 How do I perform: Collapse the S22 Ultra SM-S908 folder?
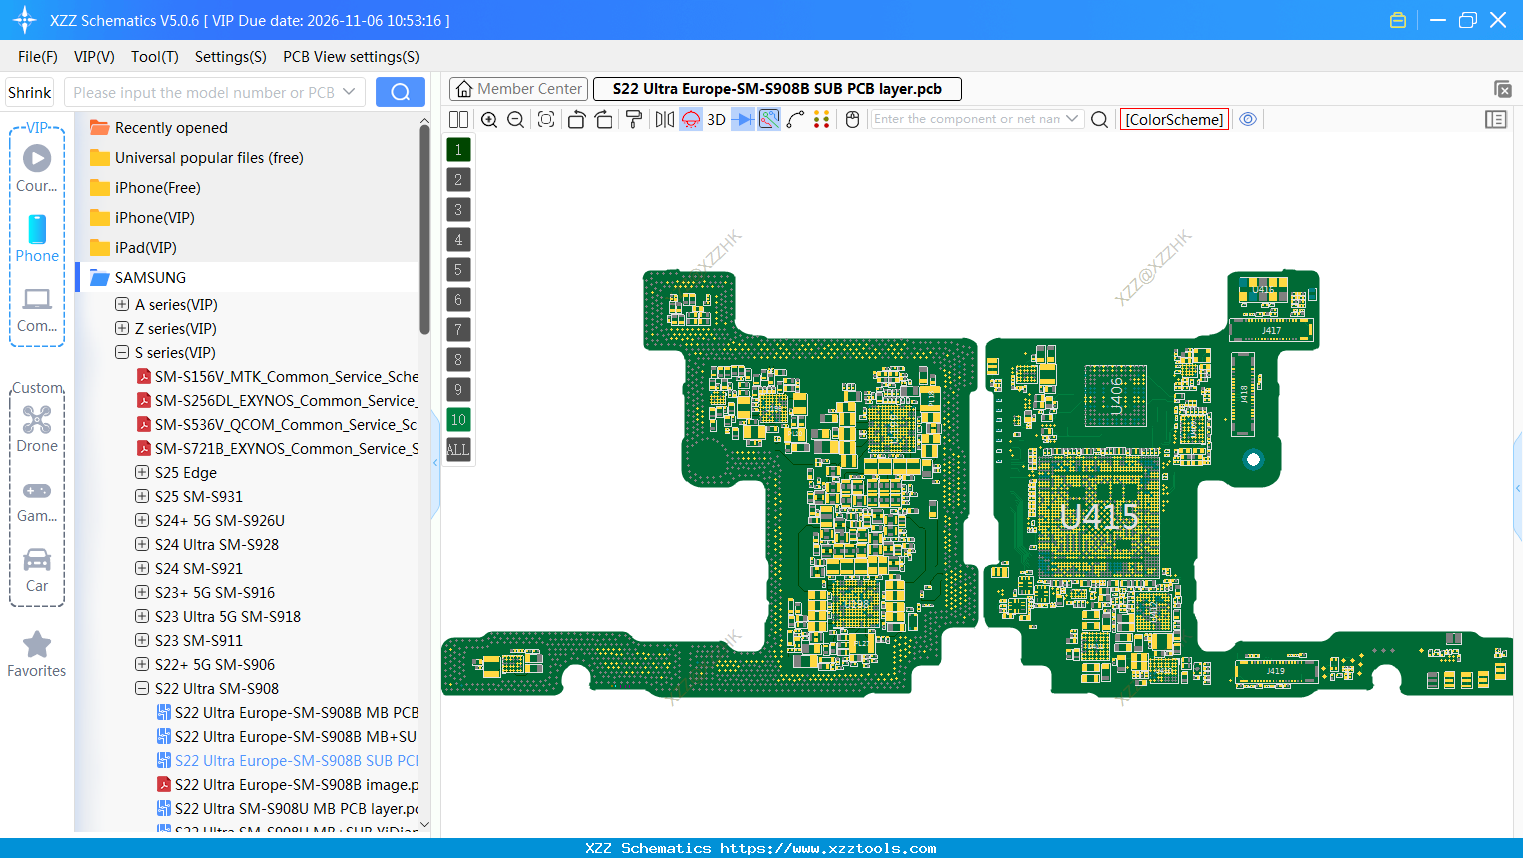tap(141, 688)
